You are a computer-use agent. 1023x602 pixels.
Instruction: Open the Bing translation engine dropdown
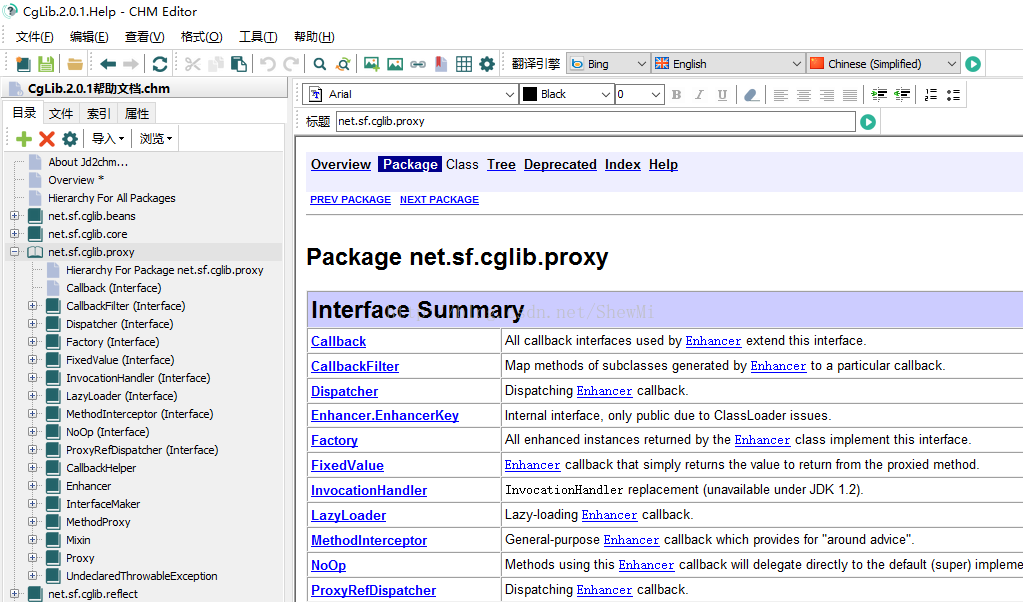[x=608, y=64]
